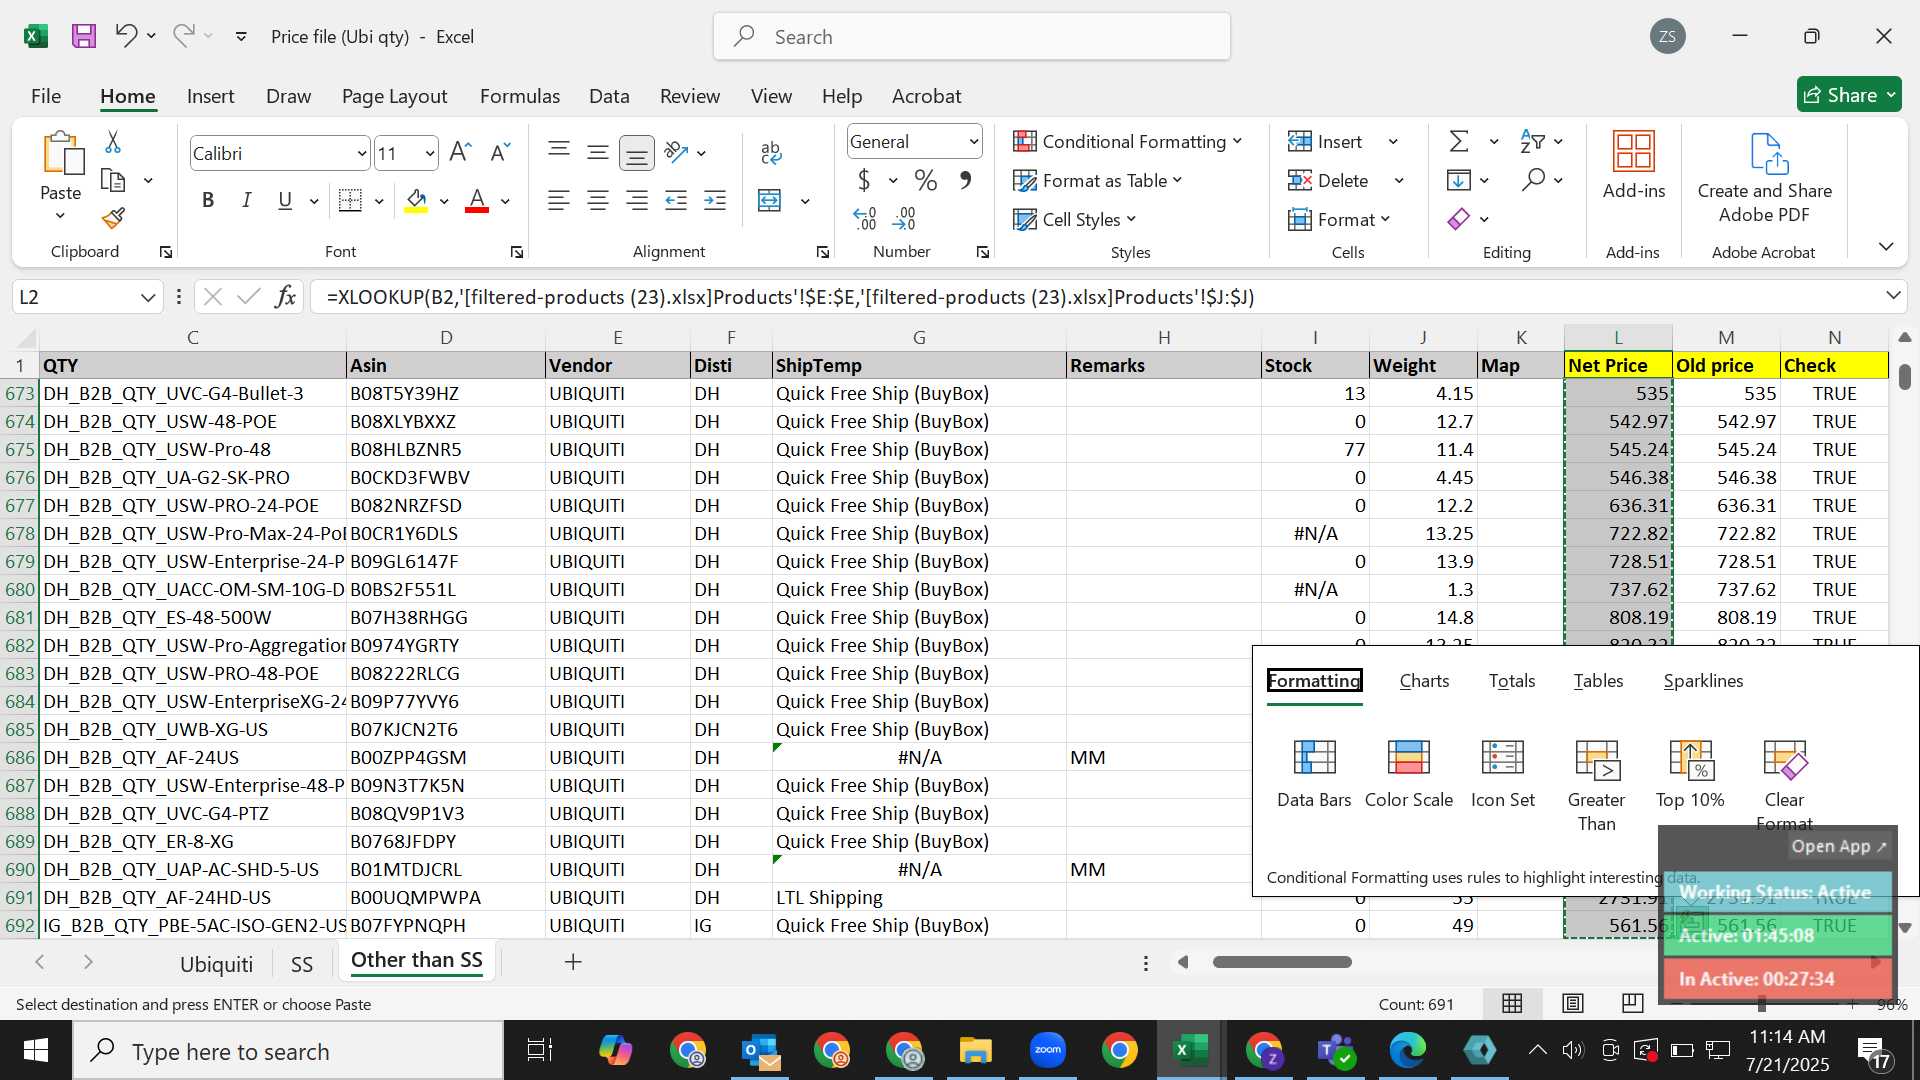This screenshot has height=1080, width=1920.
Task: Click the horizontal scrollbar thumb
Action: (1282, 962)
